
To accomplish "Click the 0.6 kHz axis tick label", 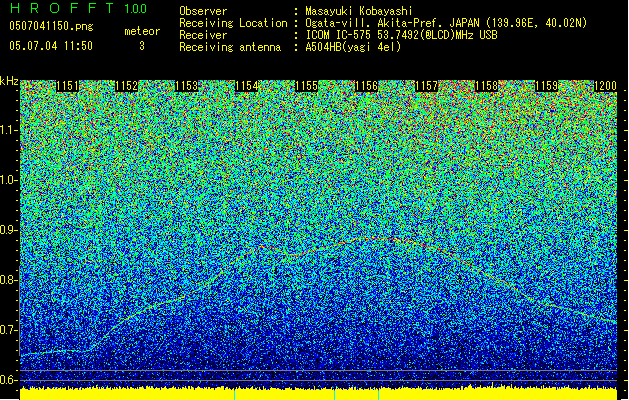I will [8, 380].
